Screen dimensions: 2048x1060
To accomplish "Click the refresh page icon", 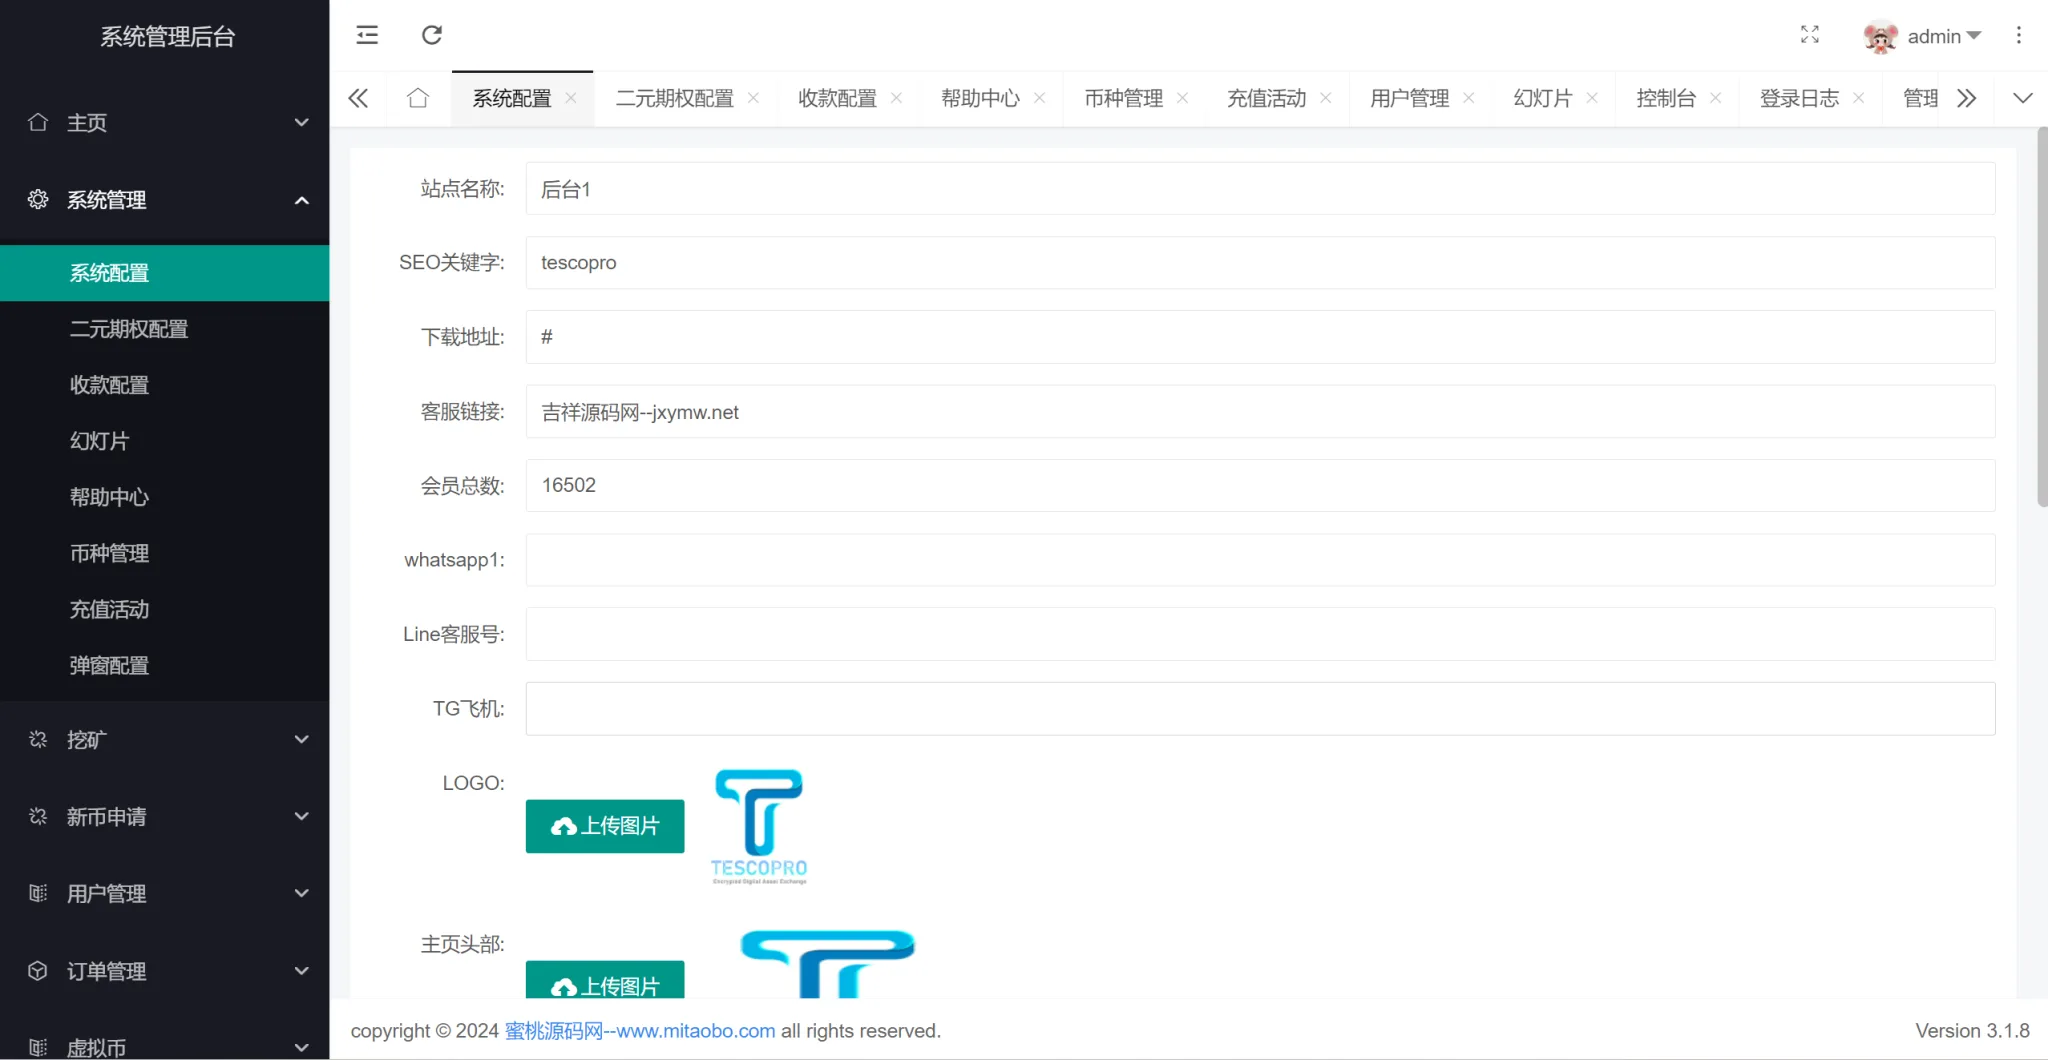I will (x=432, y=35).
